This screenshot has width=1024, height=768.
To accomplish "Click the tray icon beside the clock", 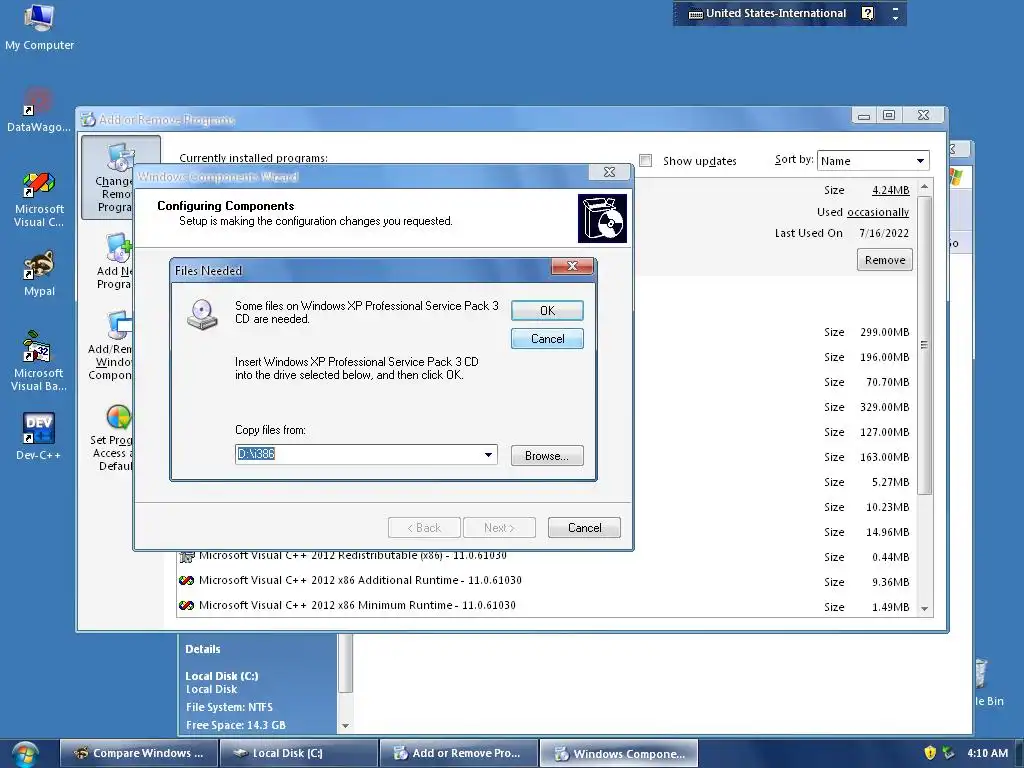I will (948, 753).
